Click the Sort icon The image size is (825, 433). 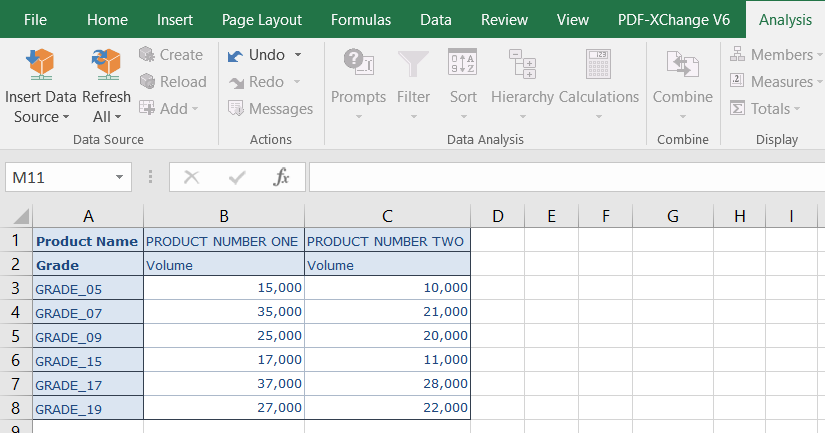click(462, 64)
